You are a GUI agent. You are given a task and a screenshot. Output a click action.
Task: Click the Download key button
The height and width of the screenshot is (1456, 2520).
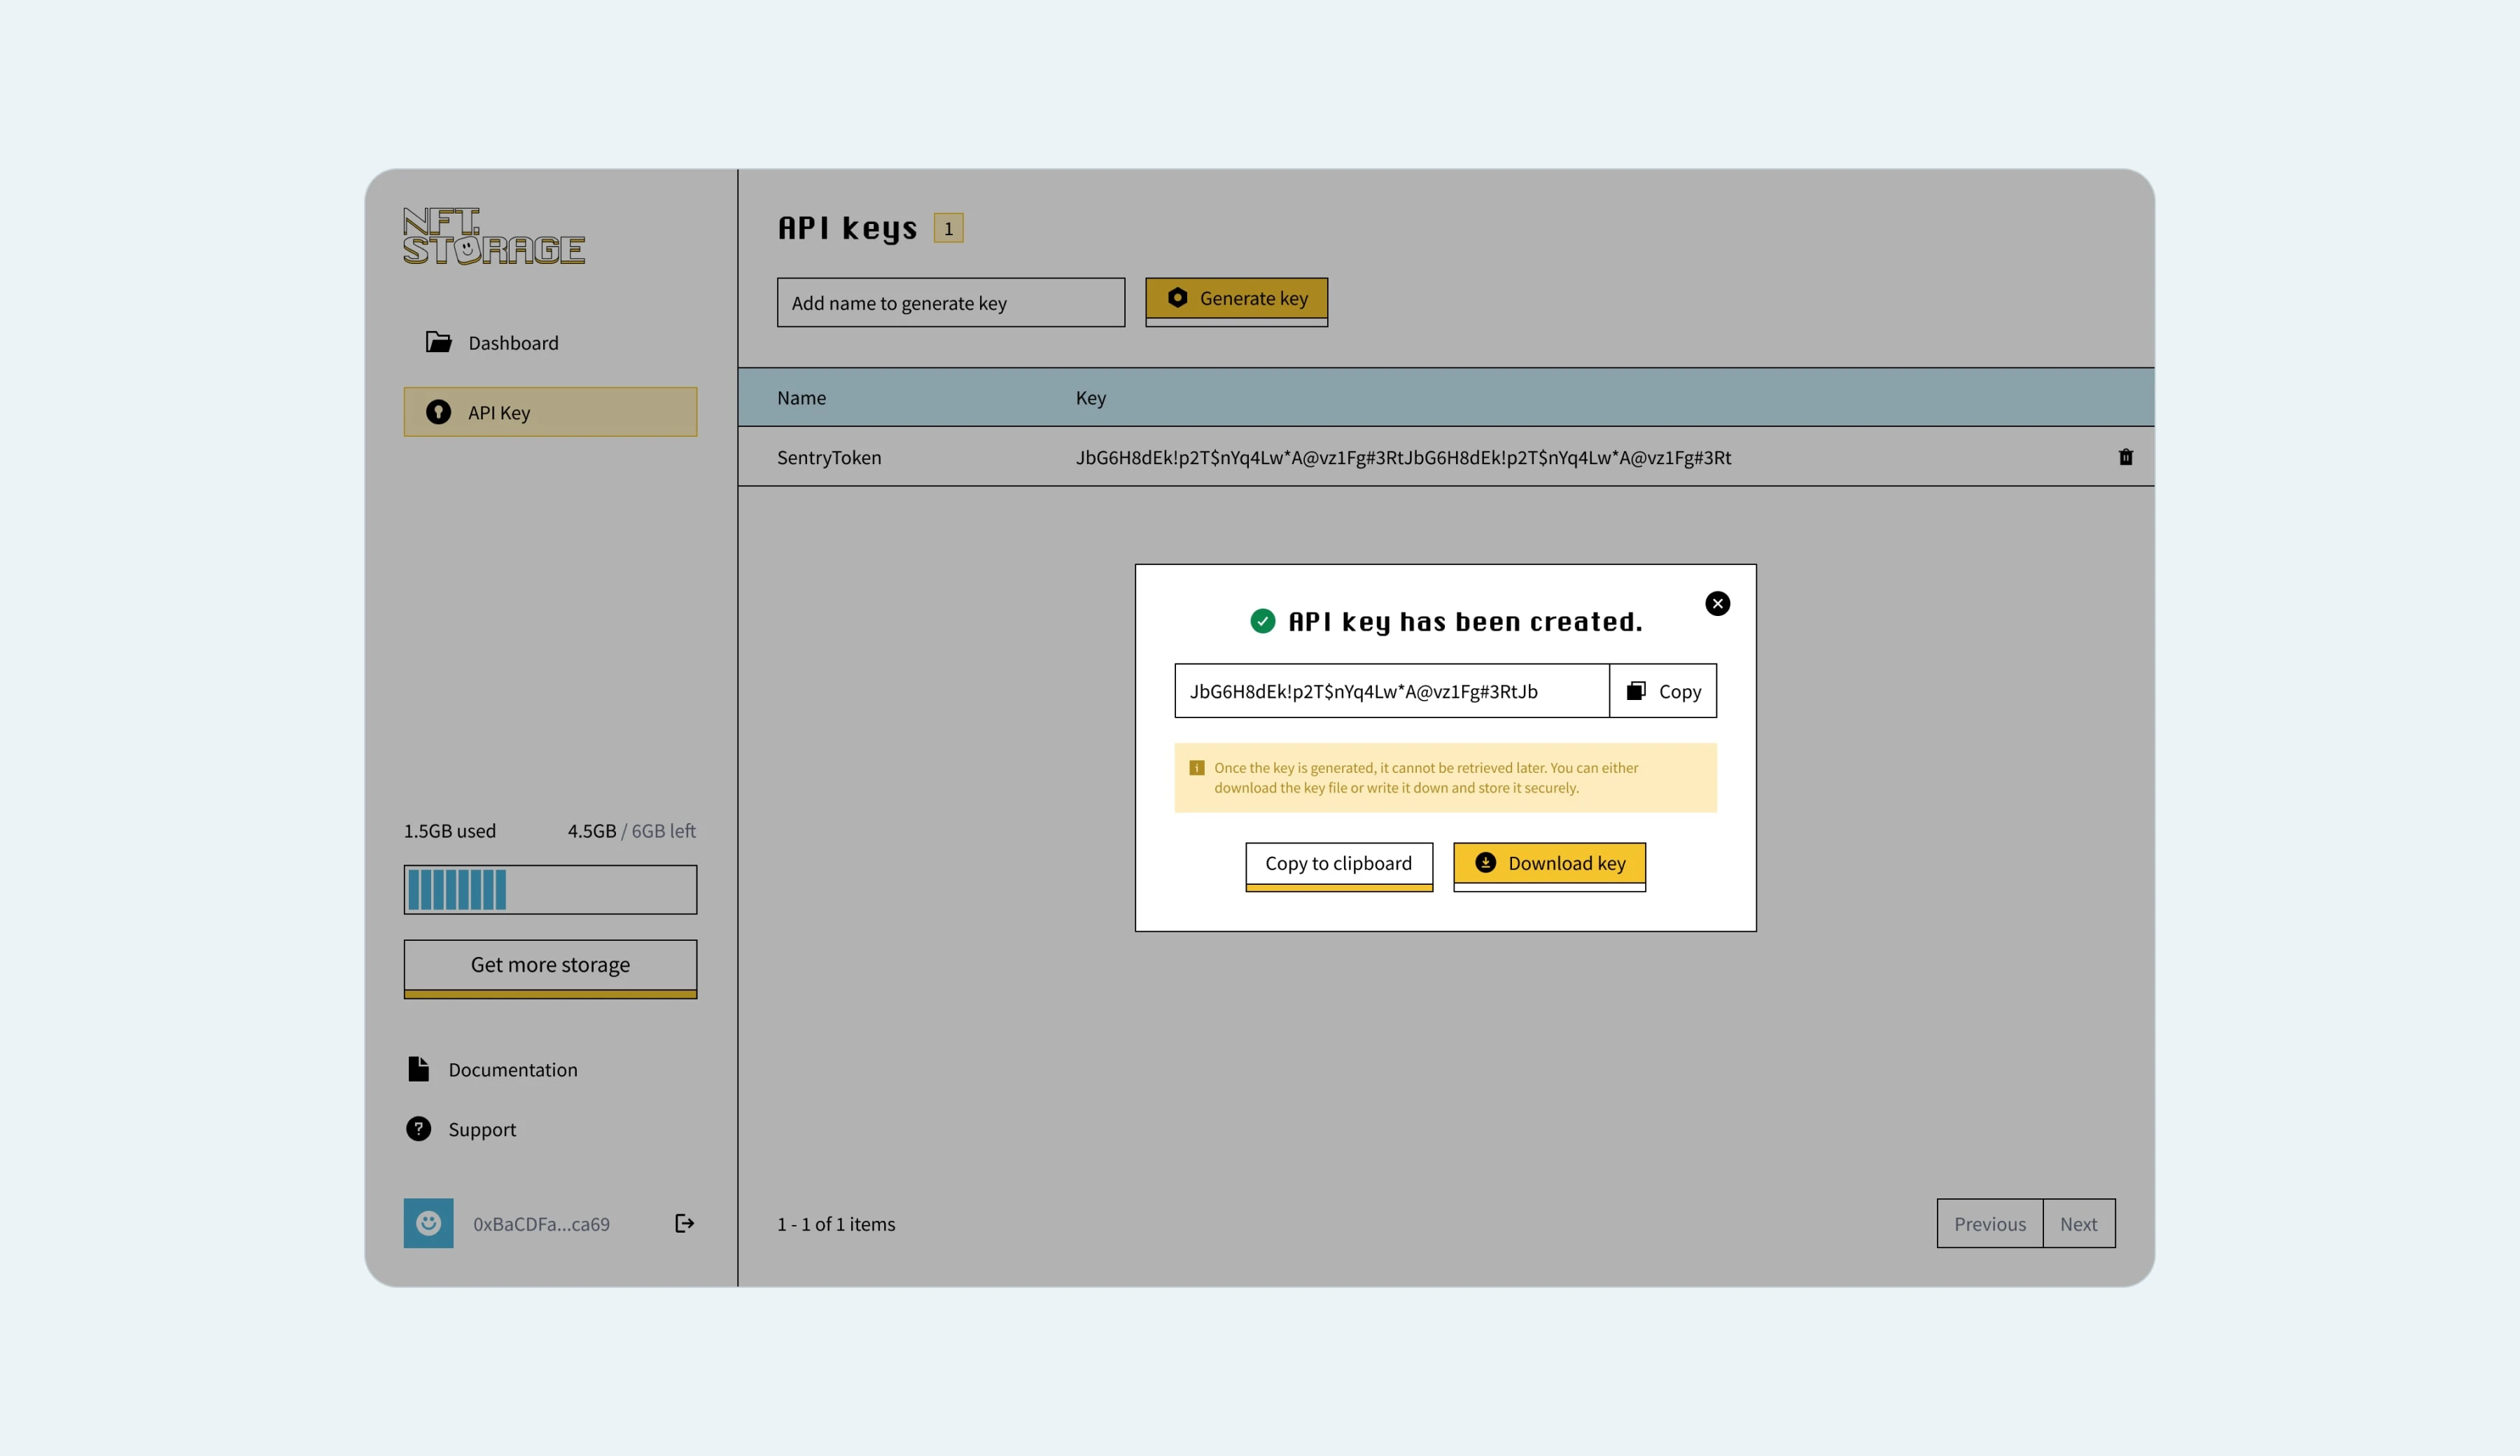(x=1550, y=866)
